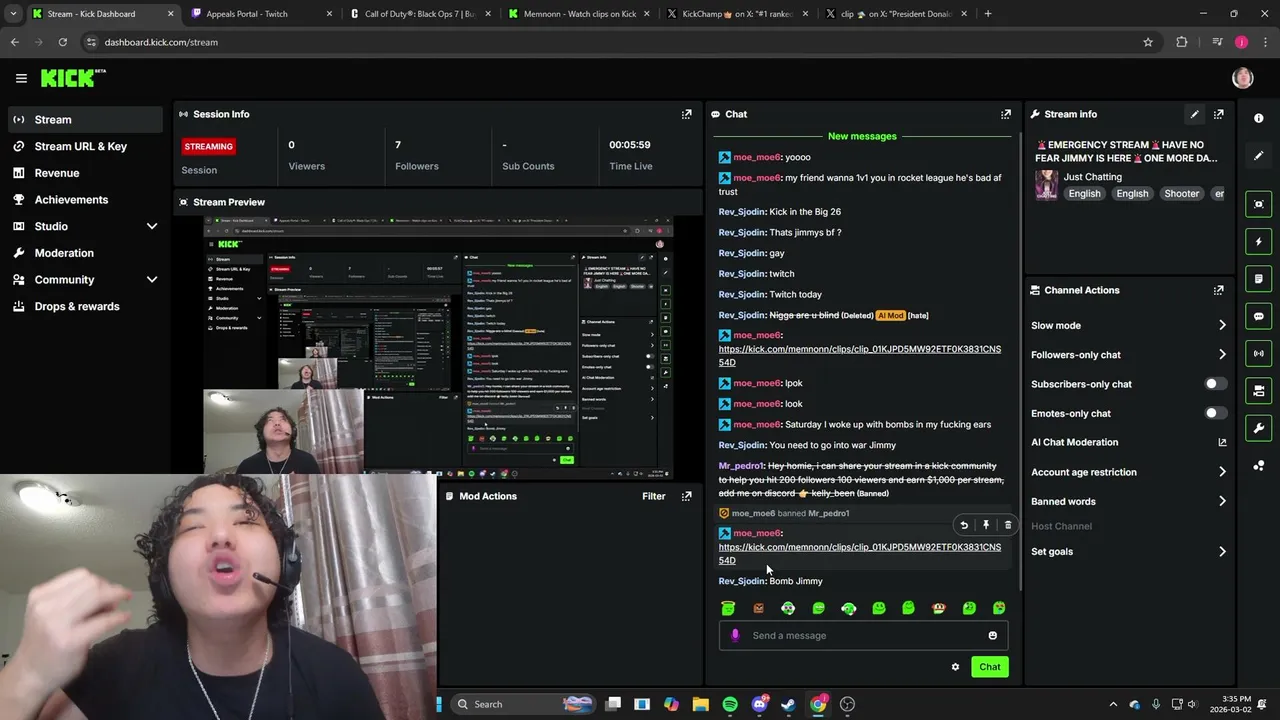Toggle the camera rail icon

click(1259, 390)
